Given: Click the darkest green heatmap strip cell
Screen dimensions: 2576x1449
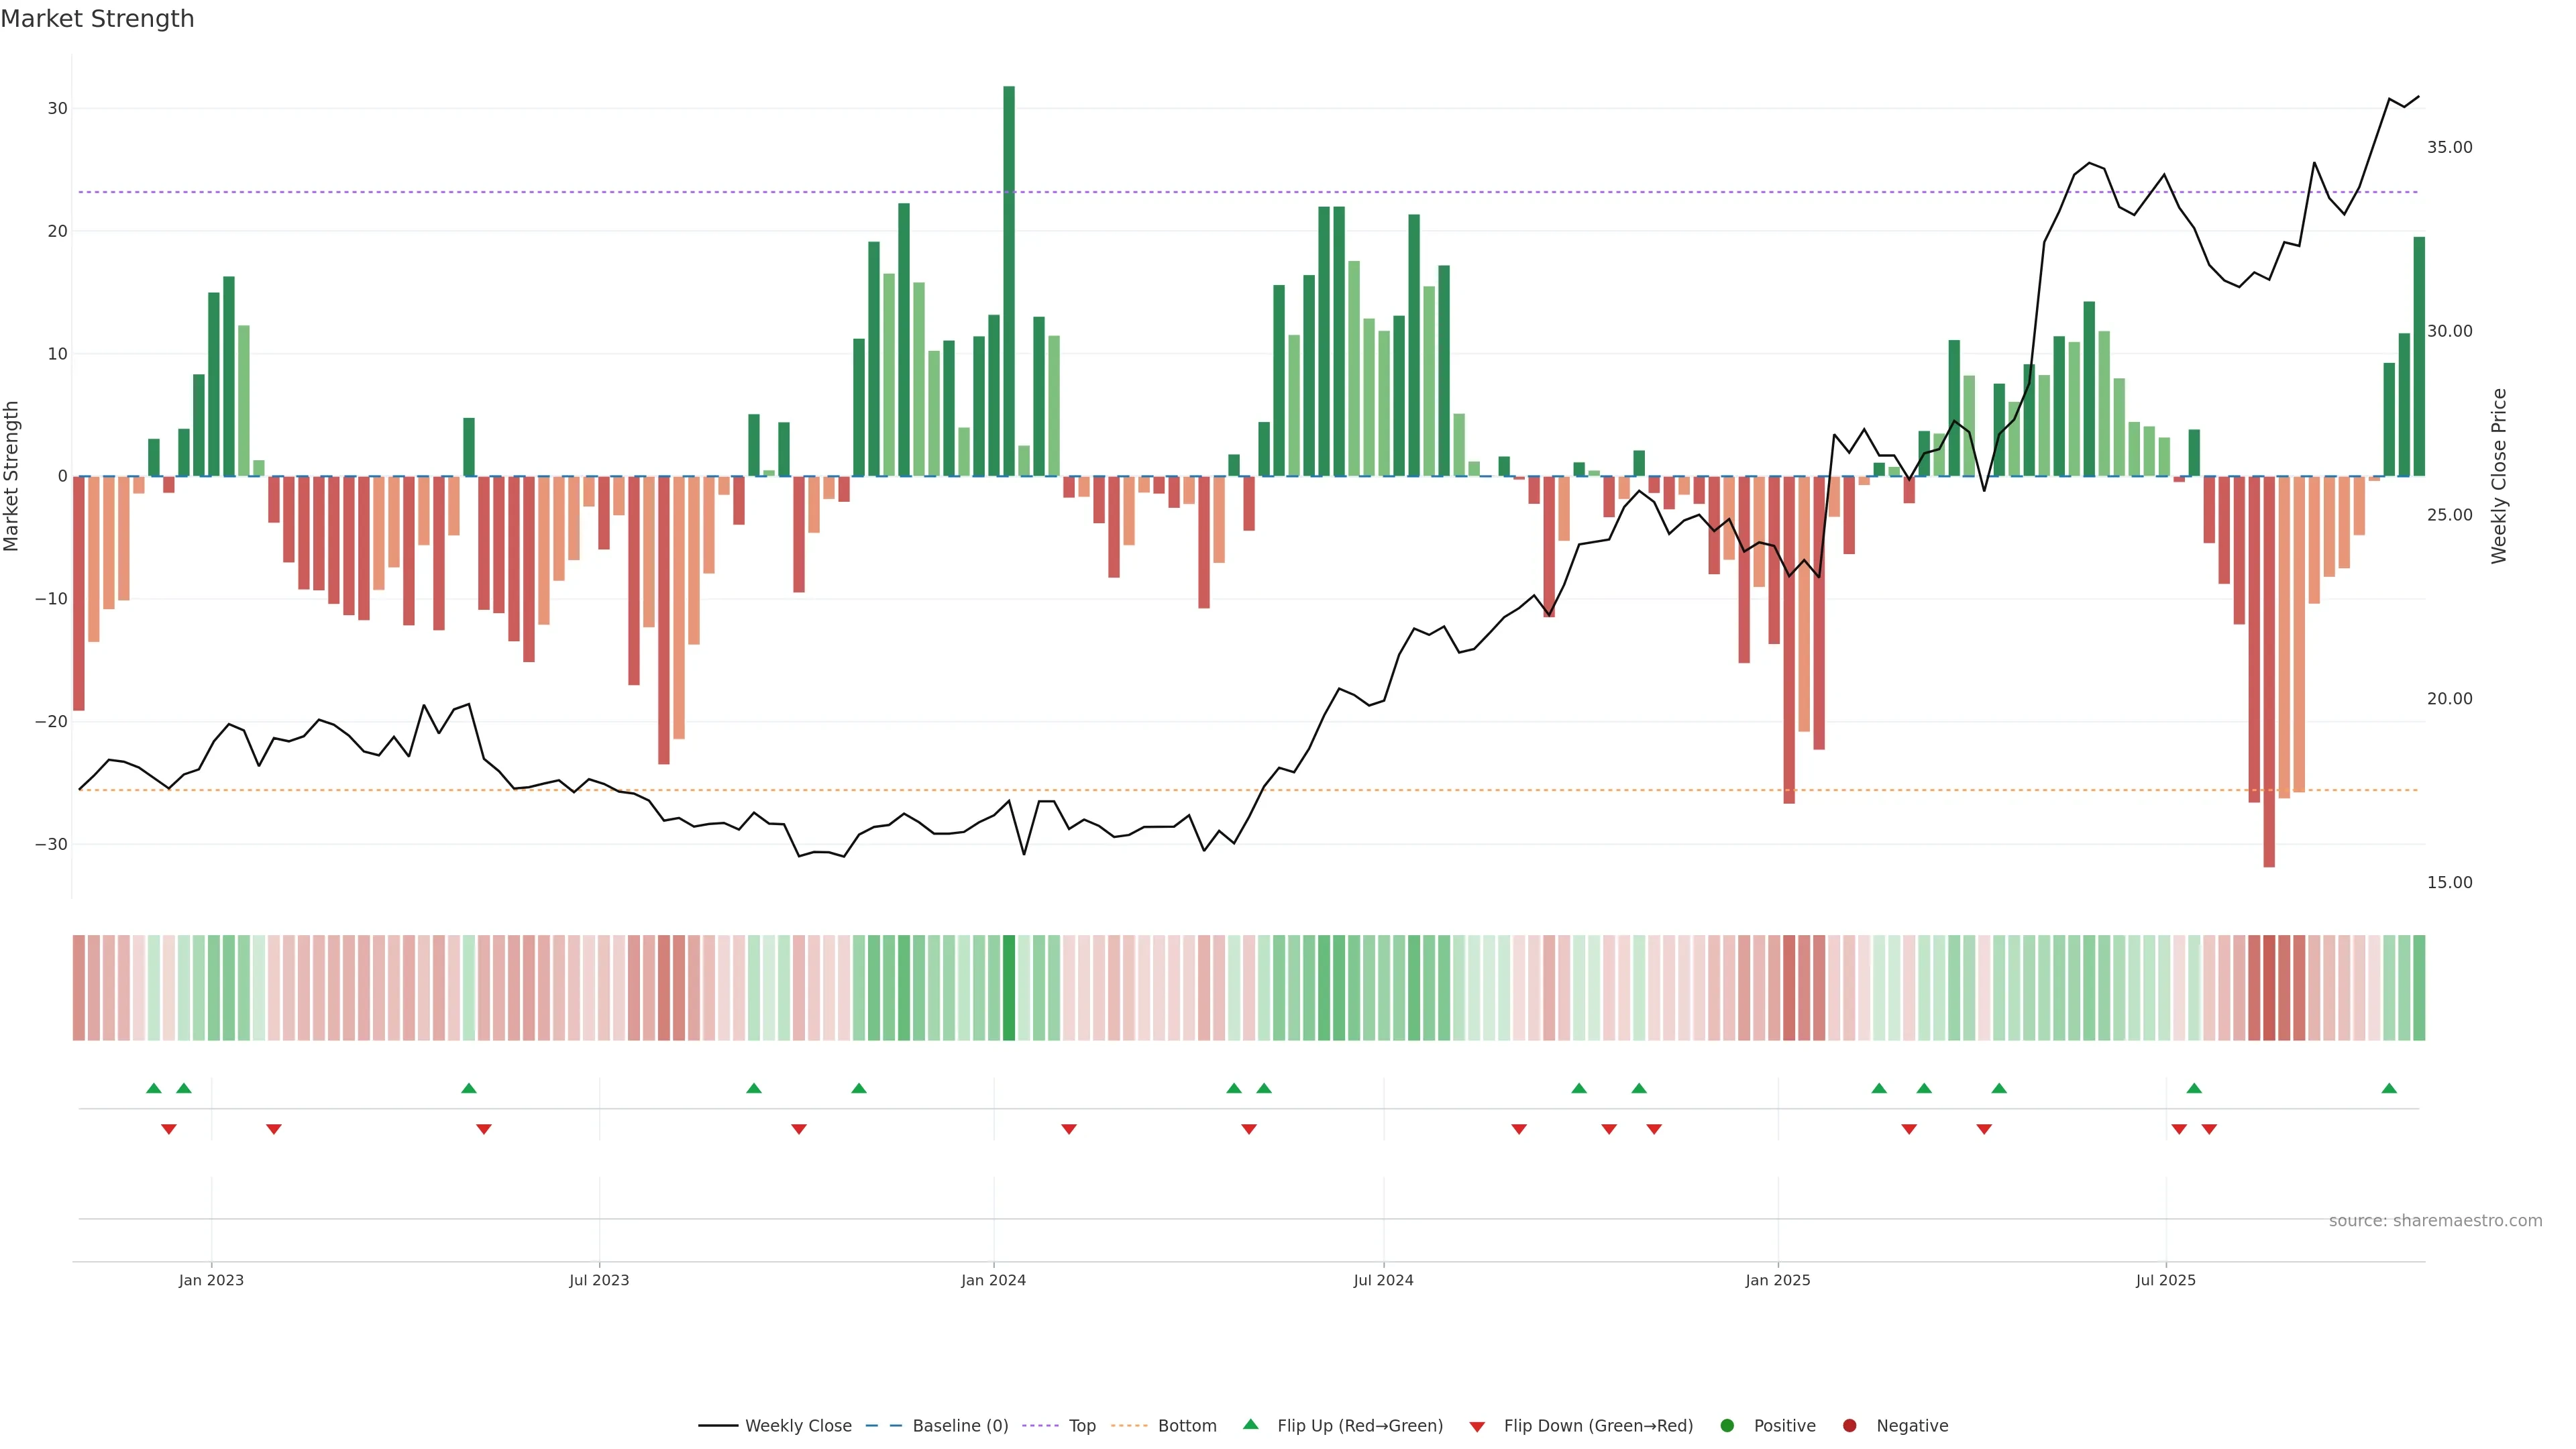Looking at the screenshot, I should tap(1009, 988).
